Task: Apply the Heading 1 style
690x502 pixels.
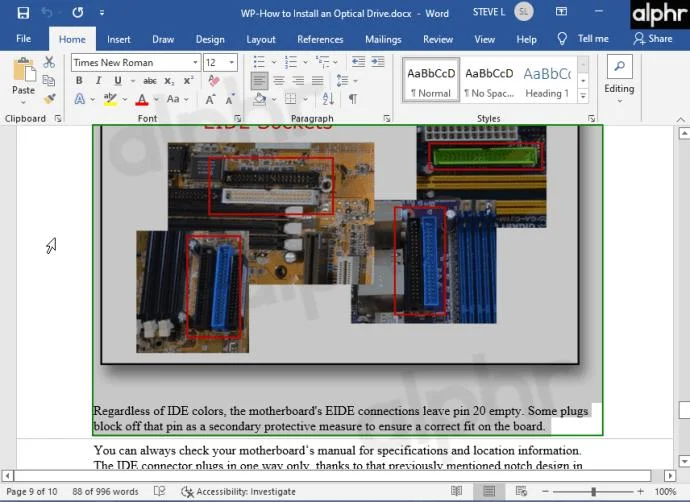Action: [547, 80]
